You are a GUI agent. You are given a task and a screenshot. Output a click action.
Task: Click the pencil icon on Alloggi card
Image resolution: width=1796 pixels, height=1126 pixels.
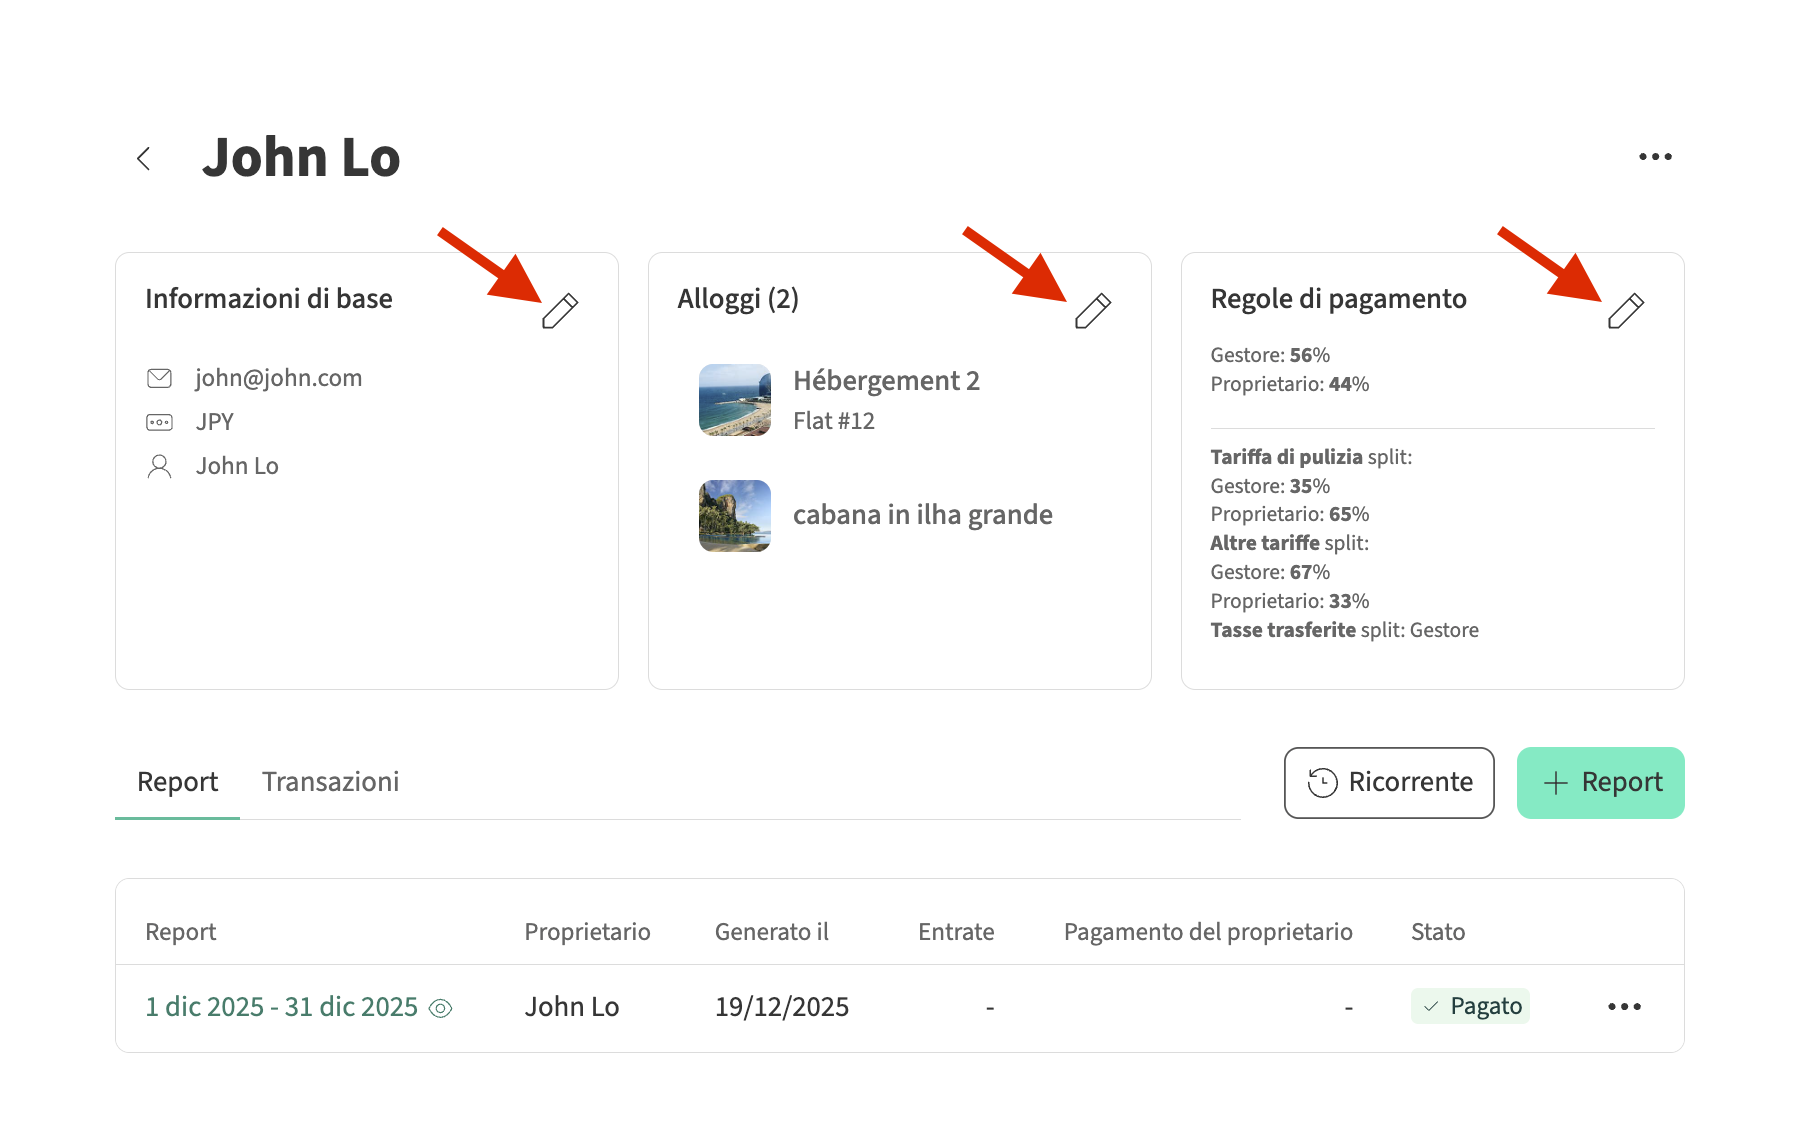point(1092,311)
